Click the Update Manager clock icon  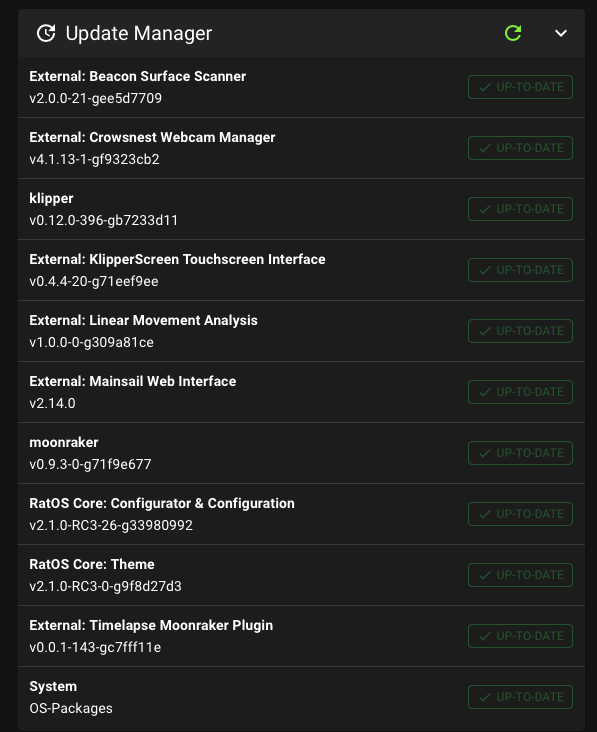pyautogui.click(x=46, y=33)
